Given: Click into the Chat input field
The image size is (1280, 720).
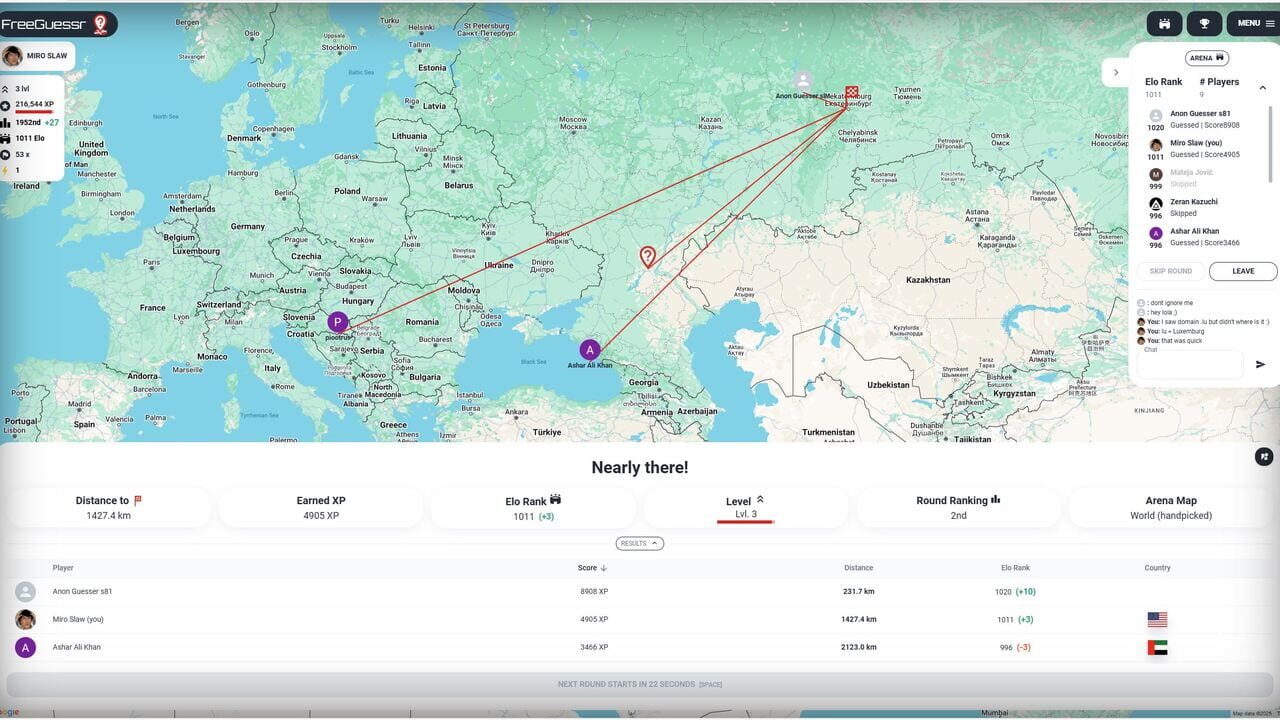Looking at the screenshot, I should (x=1190, y=363).
